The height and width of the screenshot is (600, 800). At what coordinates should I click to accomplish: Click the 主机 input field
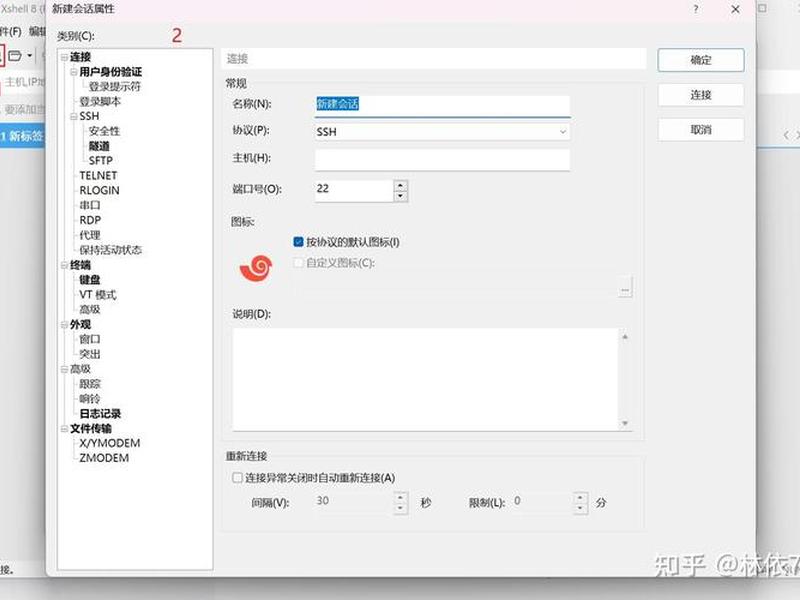[442, 159]
